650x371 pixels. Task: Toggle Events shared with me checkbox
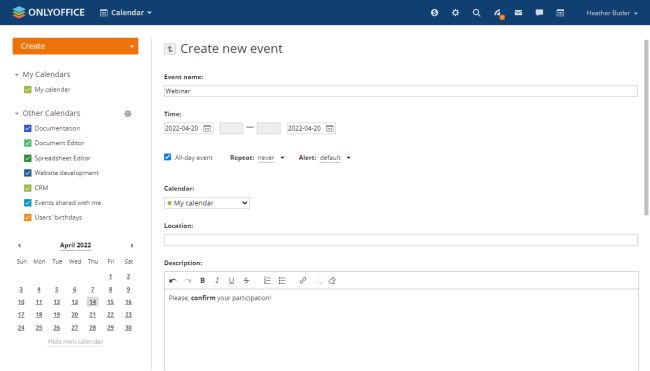point(28,203)
